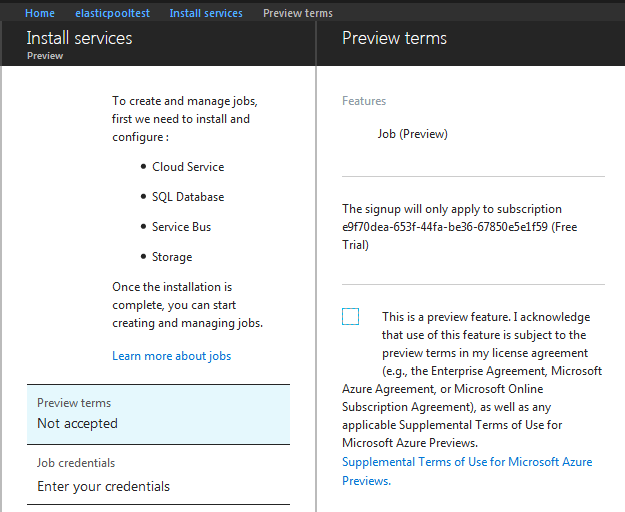This screenshot has width=625, height=512.
Task: Open the Learn more about jobs link
Action: click(171, 356)
